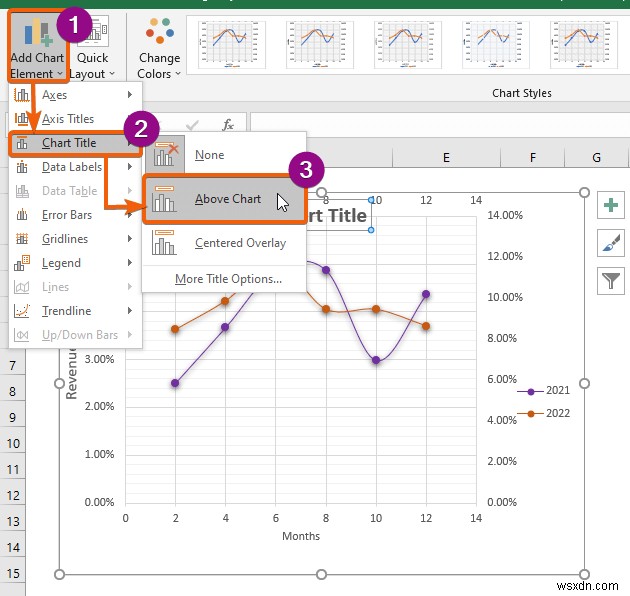Open the Data Labels submenu
The image size is (630, 596).
click(x=75, y=167)
